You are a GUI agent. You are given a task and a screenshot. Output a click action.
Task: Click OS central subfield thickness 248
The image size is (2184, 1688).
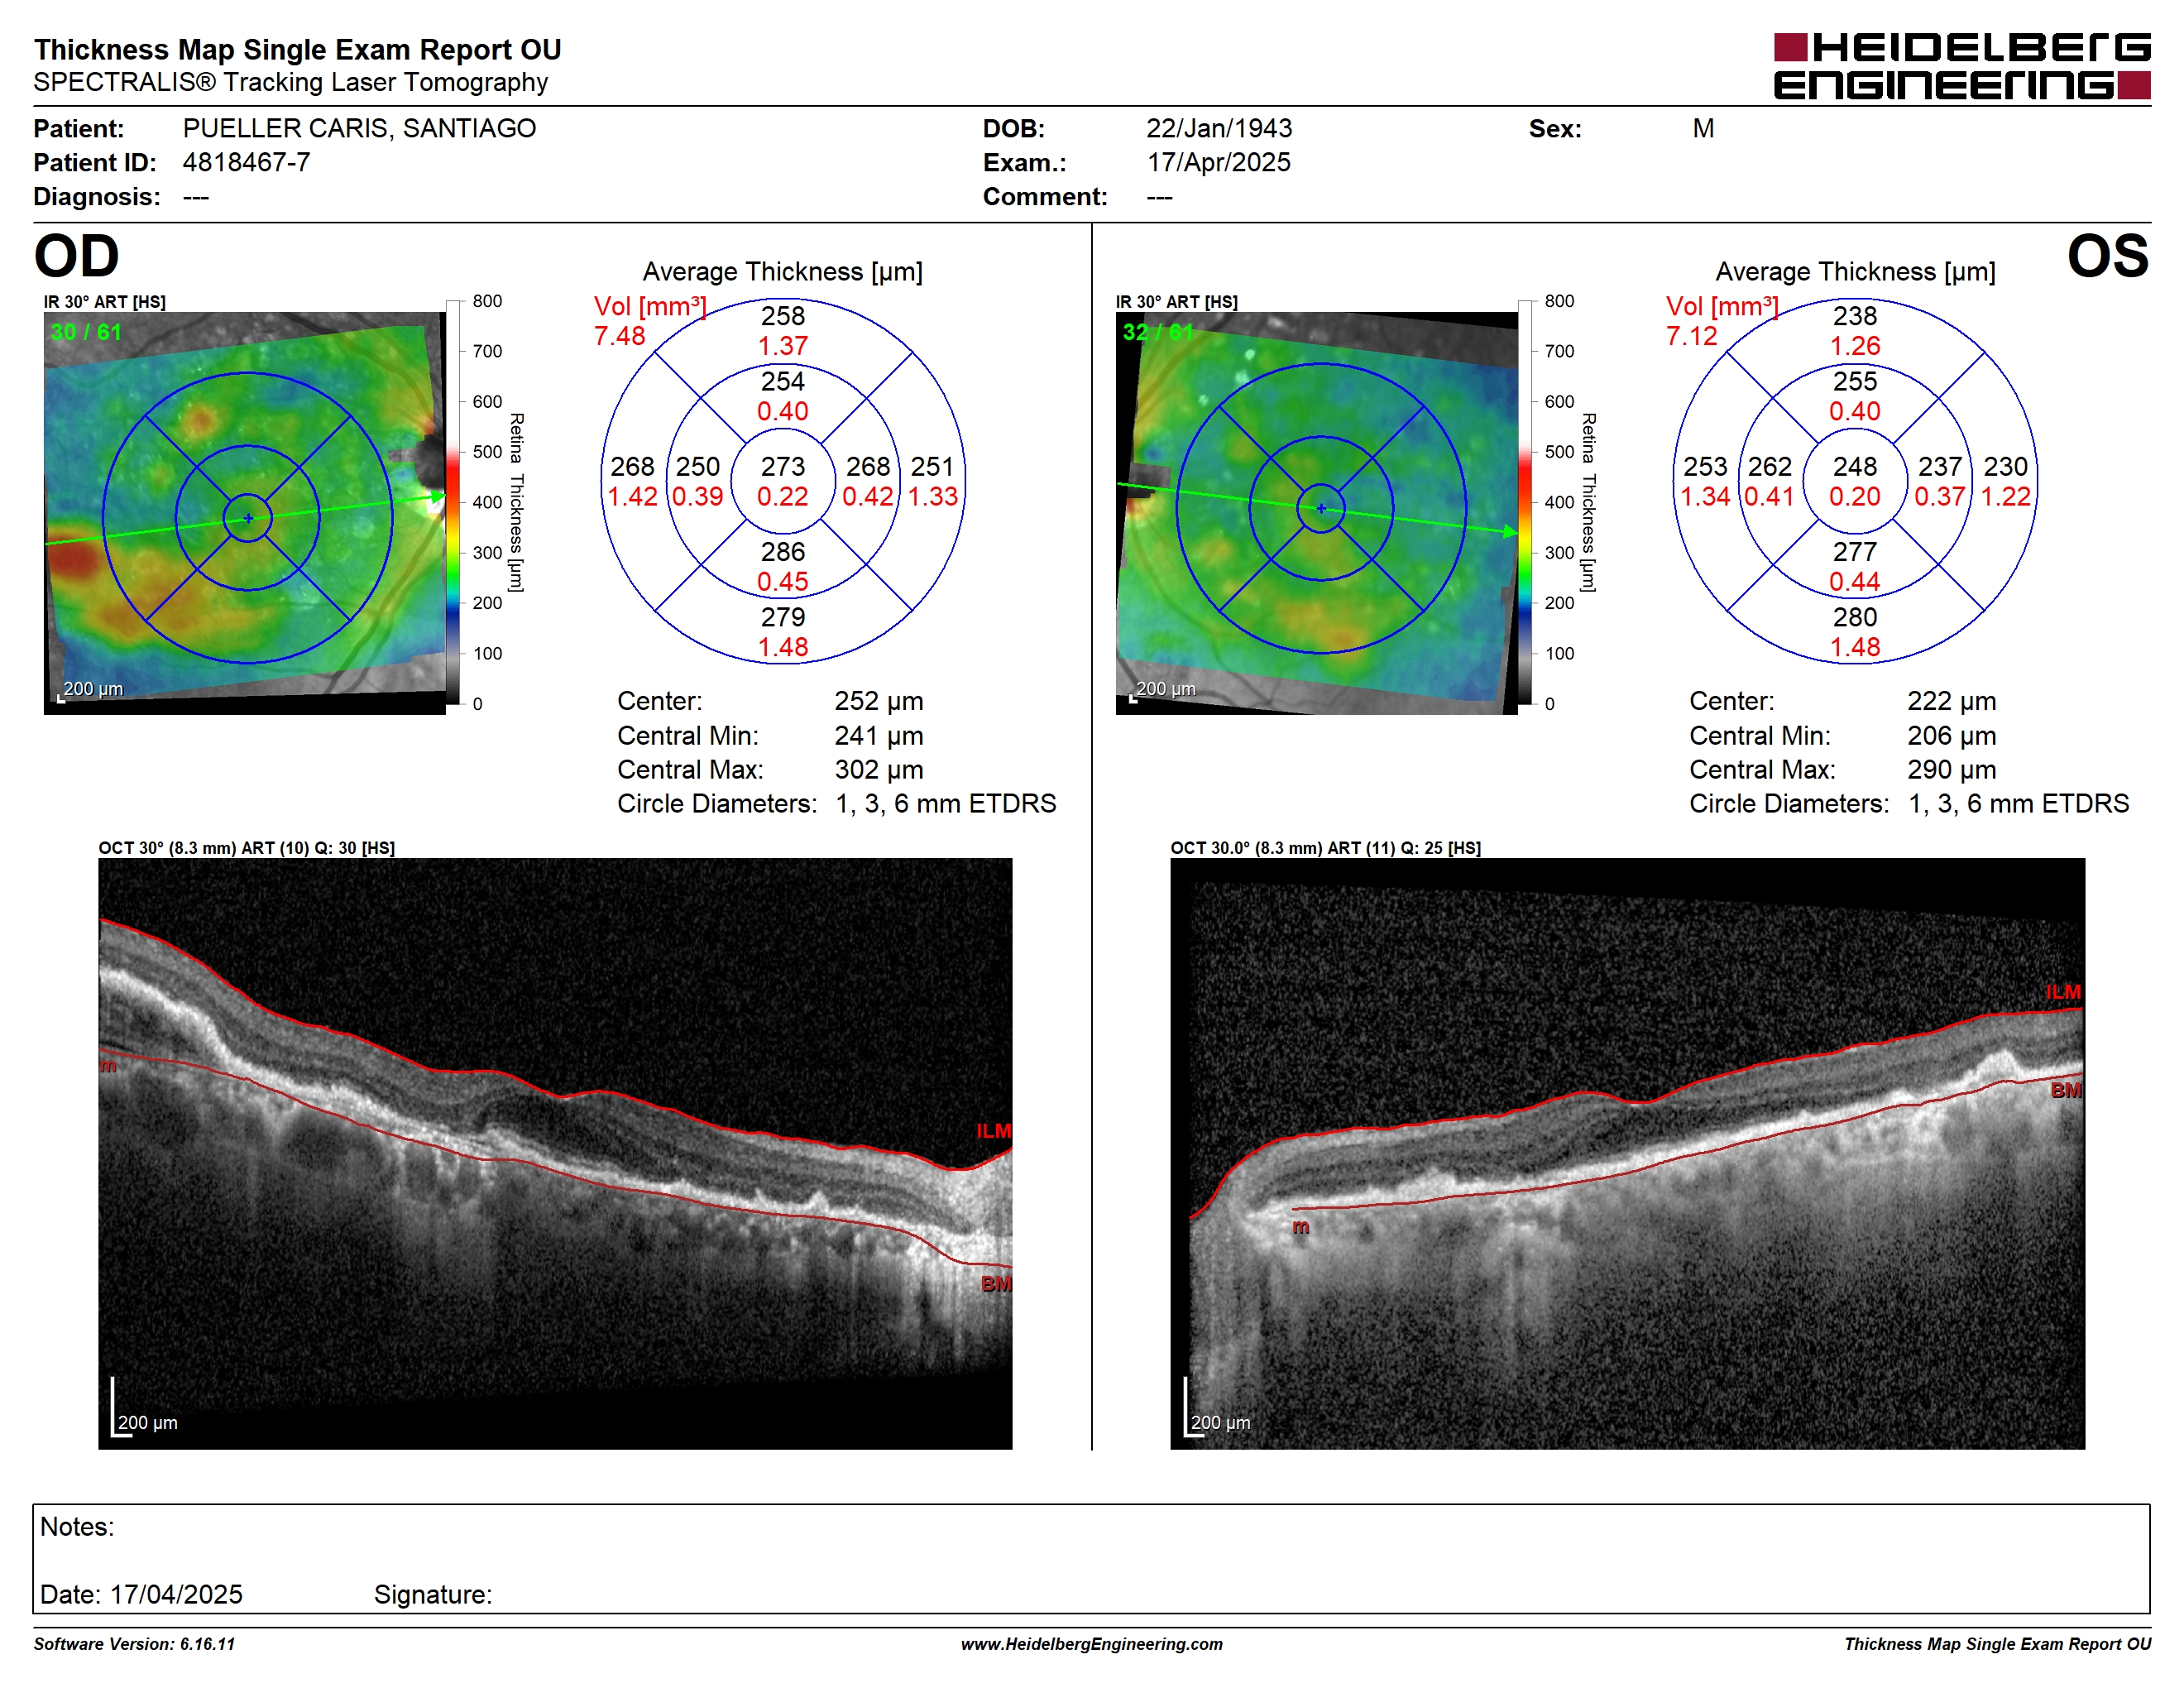tap(1855, 467)
